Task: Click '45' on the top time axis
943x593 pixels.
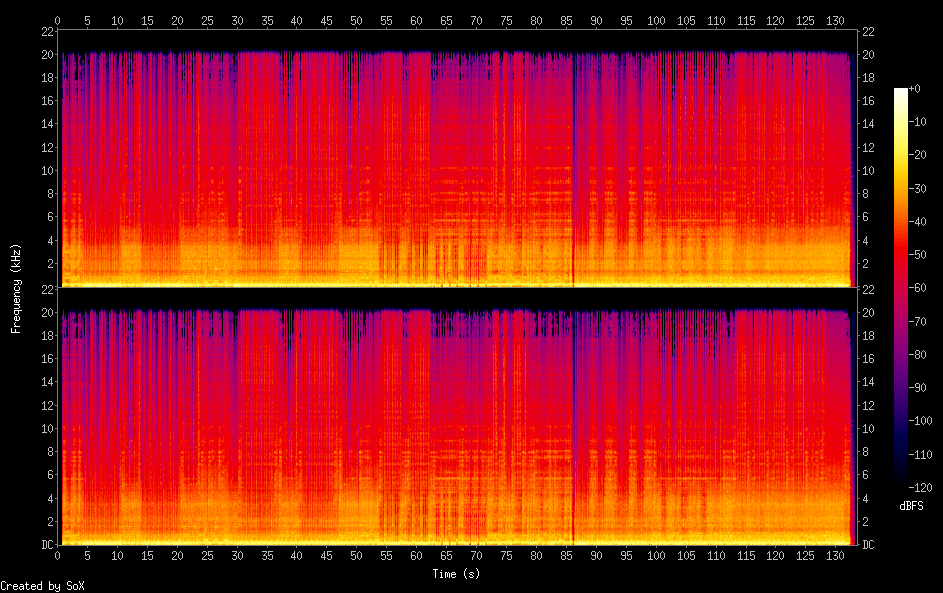Action: click(327, 20)
